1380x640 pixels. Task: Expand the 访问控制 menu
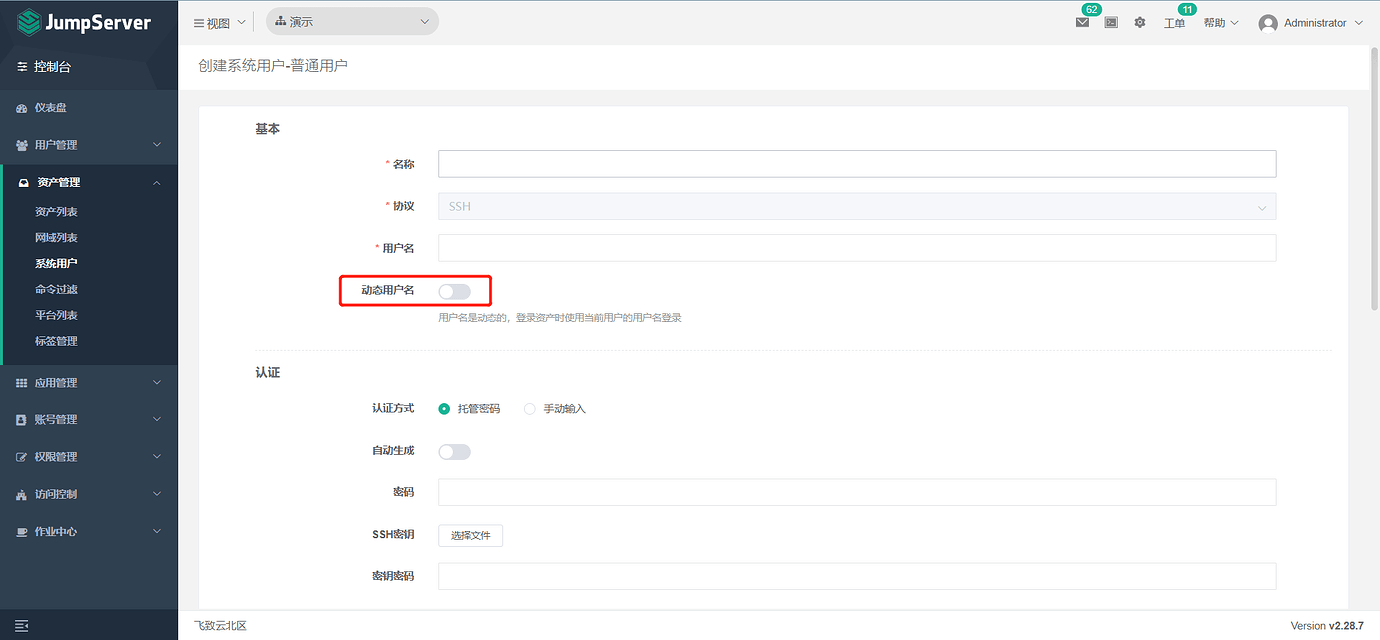click(89, 494)
